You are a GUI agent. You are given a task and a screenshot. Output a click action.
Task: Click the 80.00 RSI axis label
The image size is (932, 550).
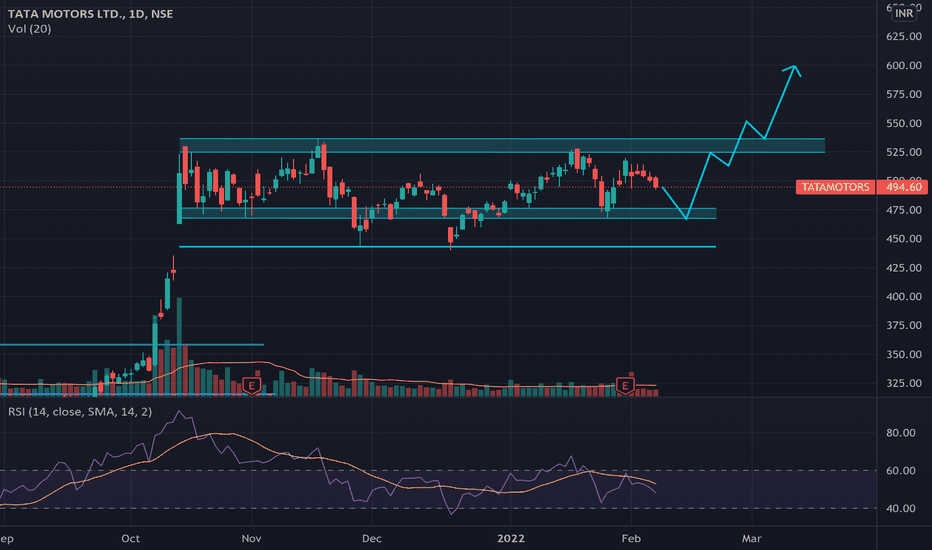(x=900, y=433)
